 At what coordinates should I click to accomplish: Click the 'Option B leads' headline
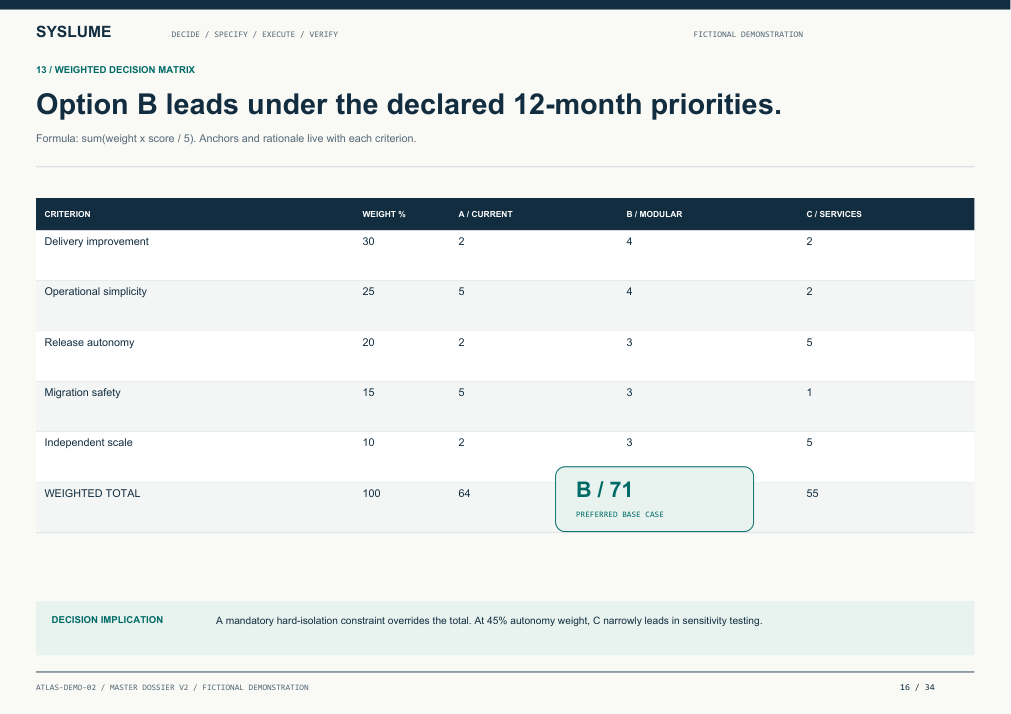click(409, 104)
